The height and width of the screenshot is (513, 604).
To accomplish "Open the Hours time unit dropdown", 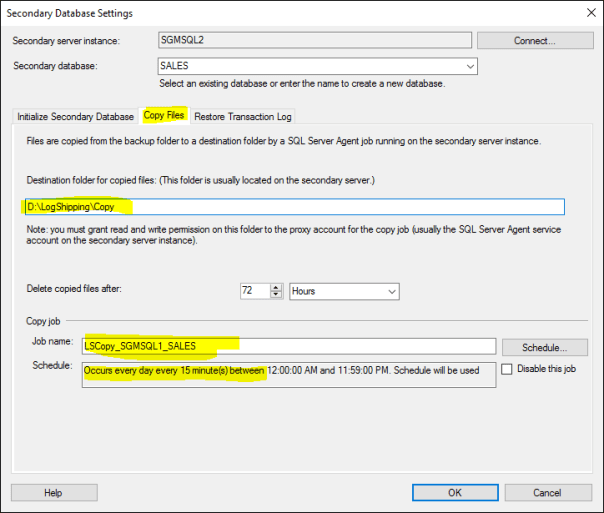I will tap(344, 291).
